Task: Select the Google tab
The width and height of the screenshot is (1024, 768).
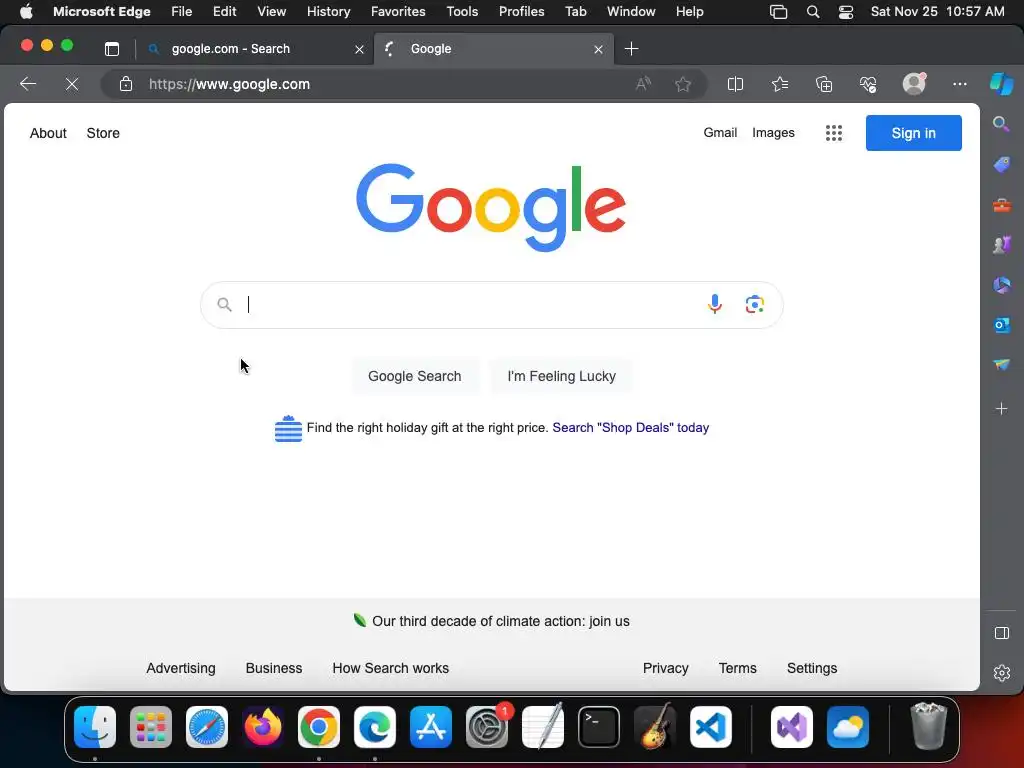Action: 494,49
